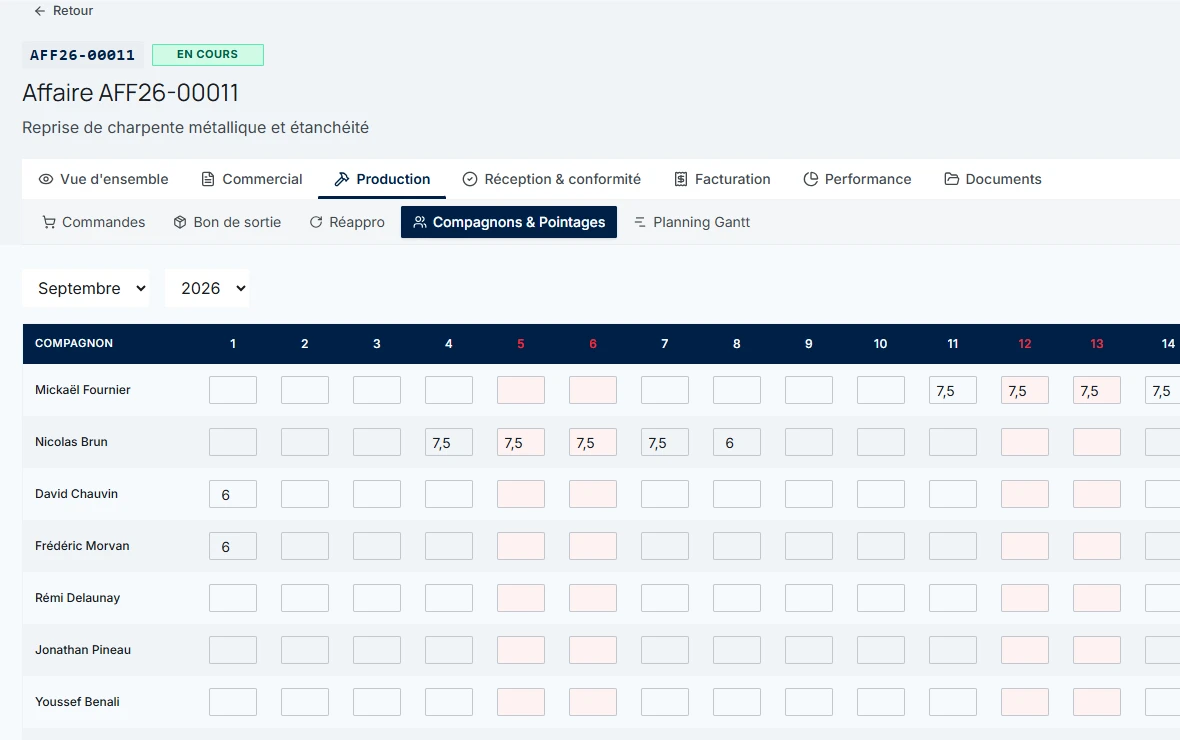1180x740 pixels.
Task: Click the Jonathan Pineau row name
Action: pyautogui.click(x=83, y=650)
